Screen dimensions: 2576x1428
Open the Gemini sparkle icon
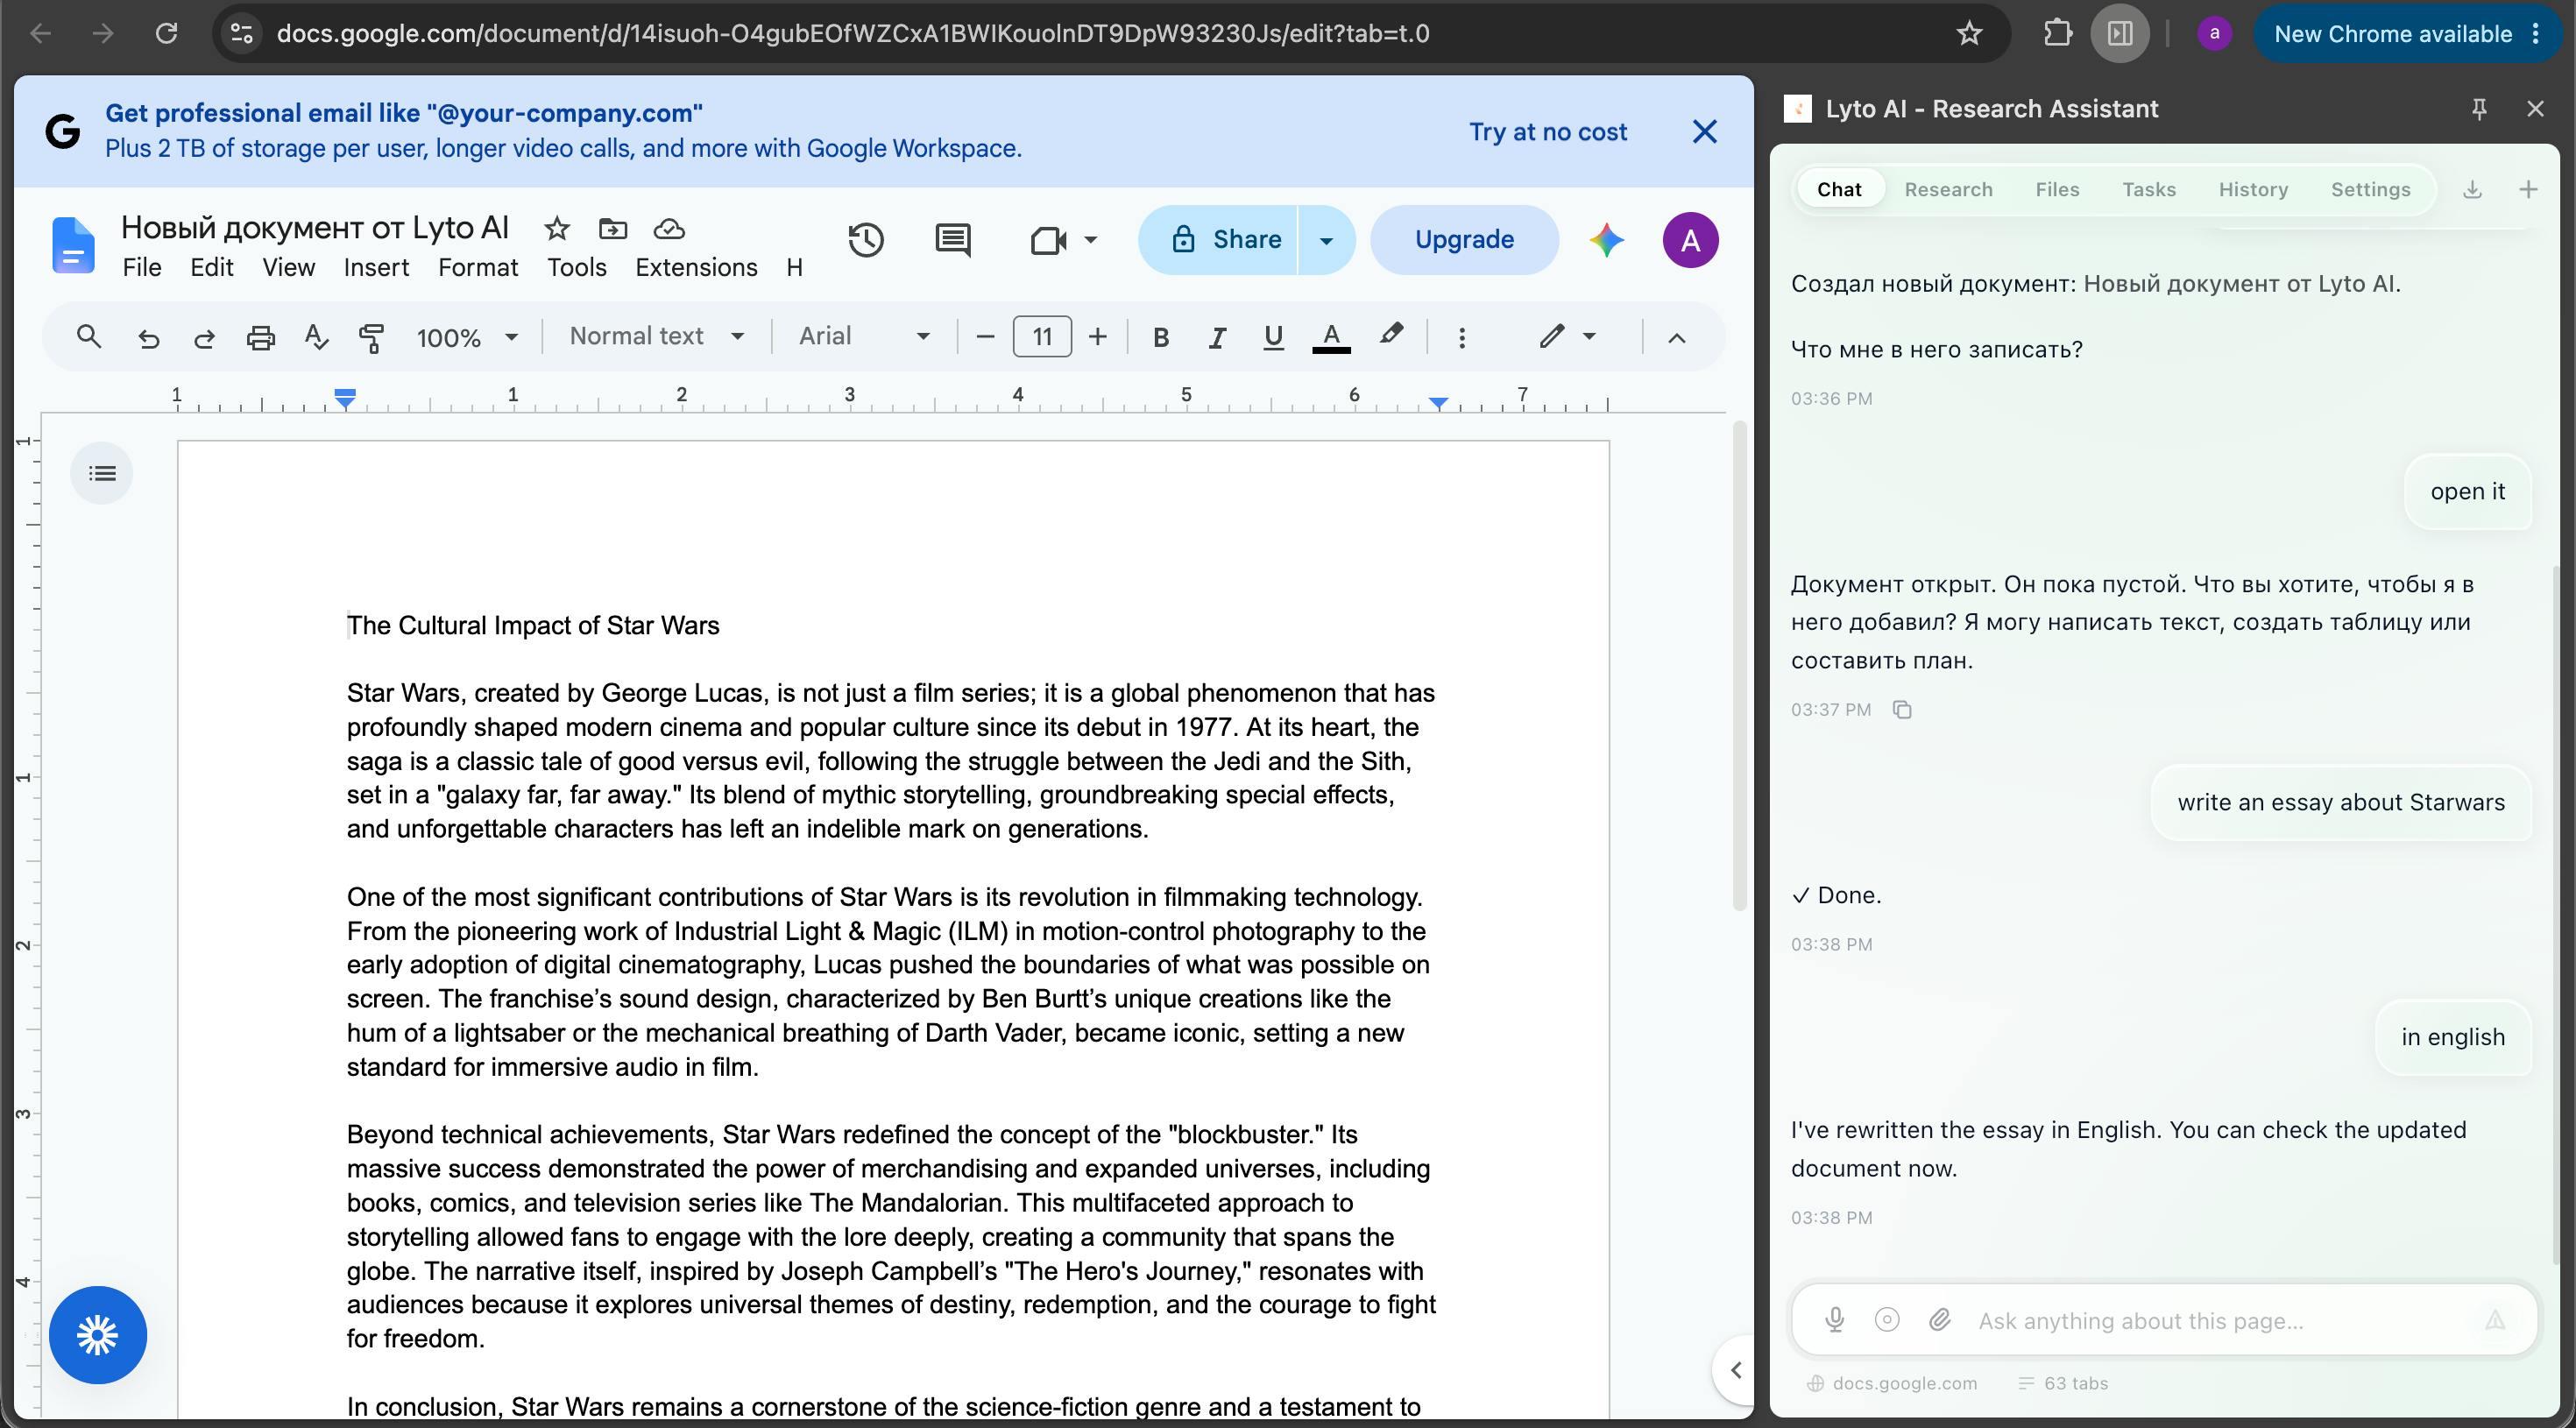[1606, 240]
